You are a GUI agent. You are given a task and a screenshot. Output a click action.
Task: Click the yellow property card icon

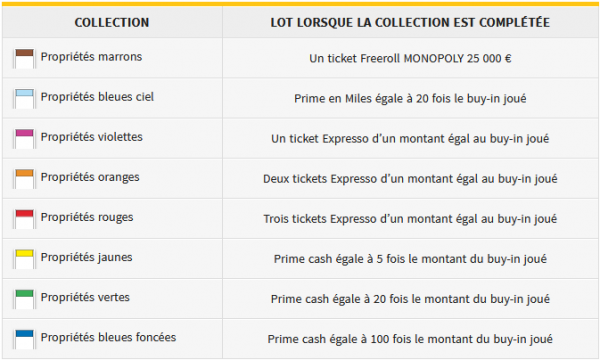(x=24, y=259)
